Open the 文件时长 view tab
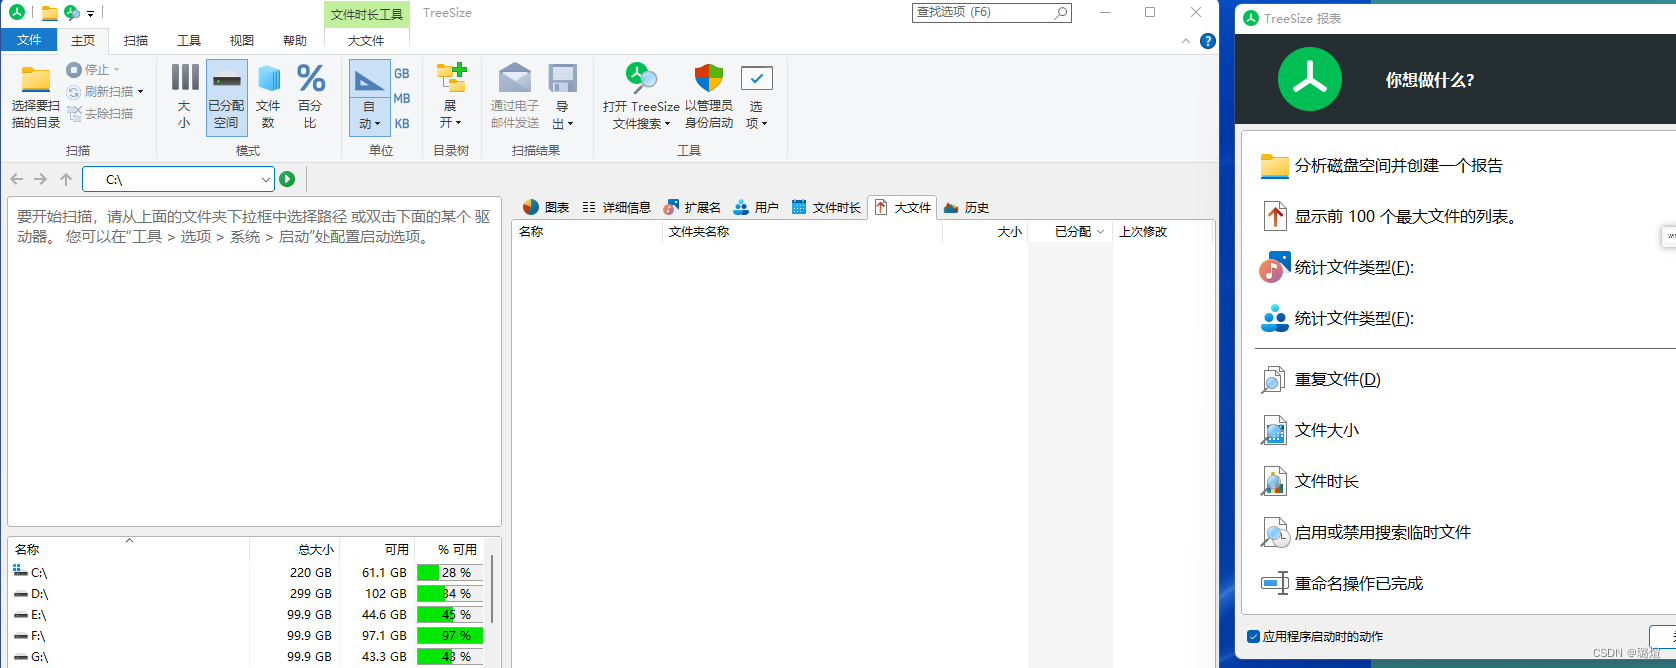Image resolution: width=1676 pixels, height=668 pixels. 826,207
